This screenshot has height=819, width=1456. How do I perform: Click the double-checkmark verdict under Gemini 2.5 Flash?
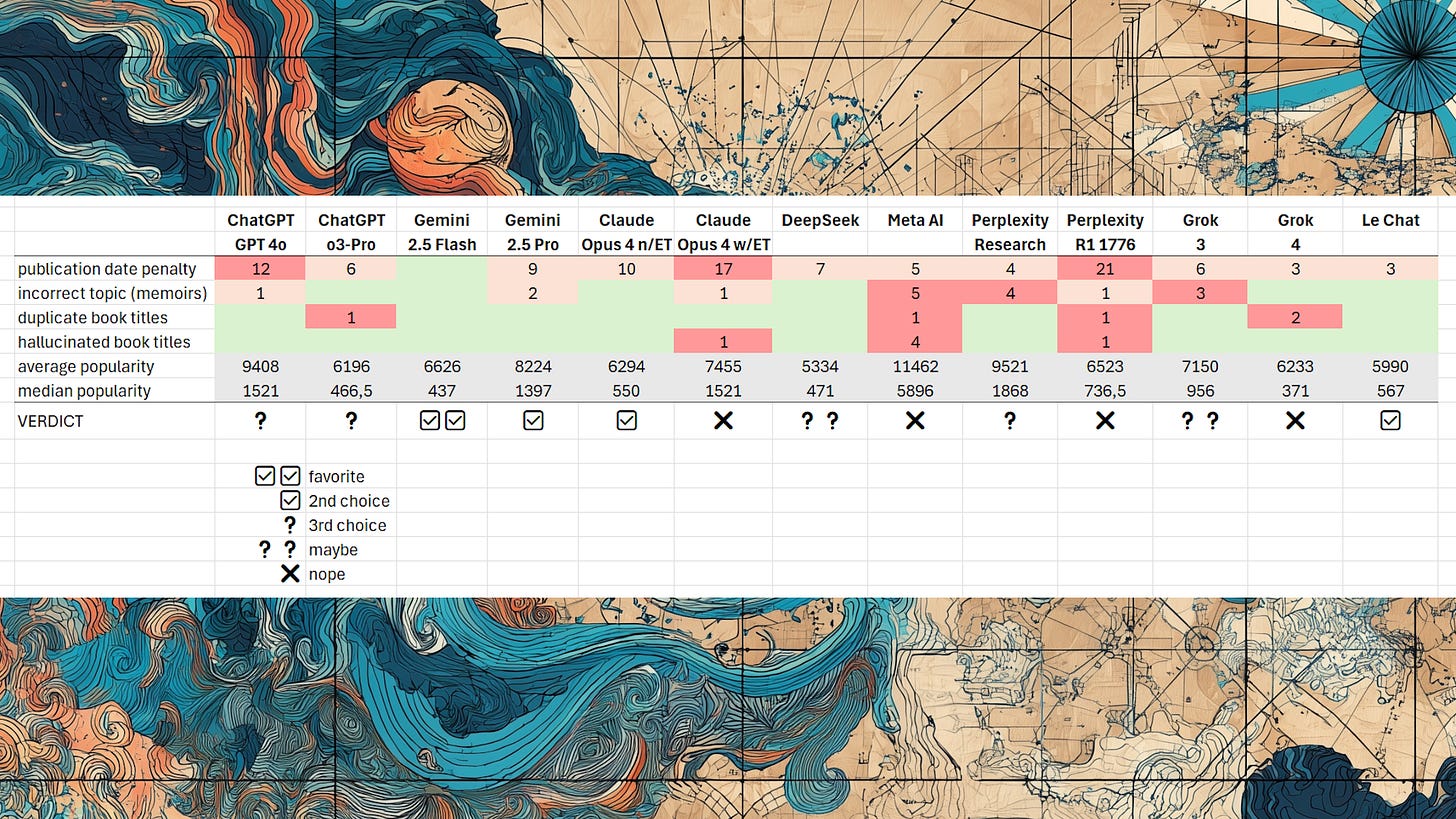pyautogui.click(x=442, y=421)
